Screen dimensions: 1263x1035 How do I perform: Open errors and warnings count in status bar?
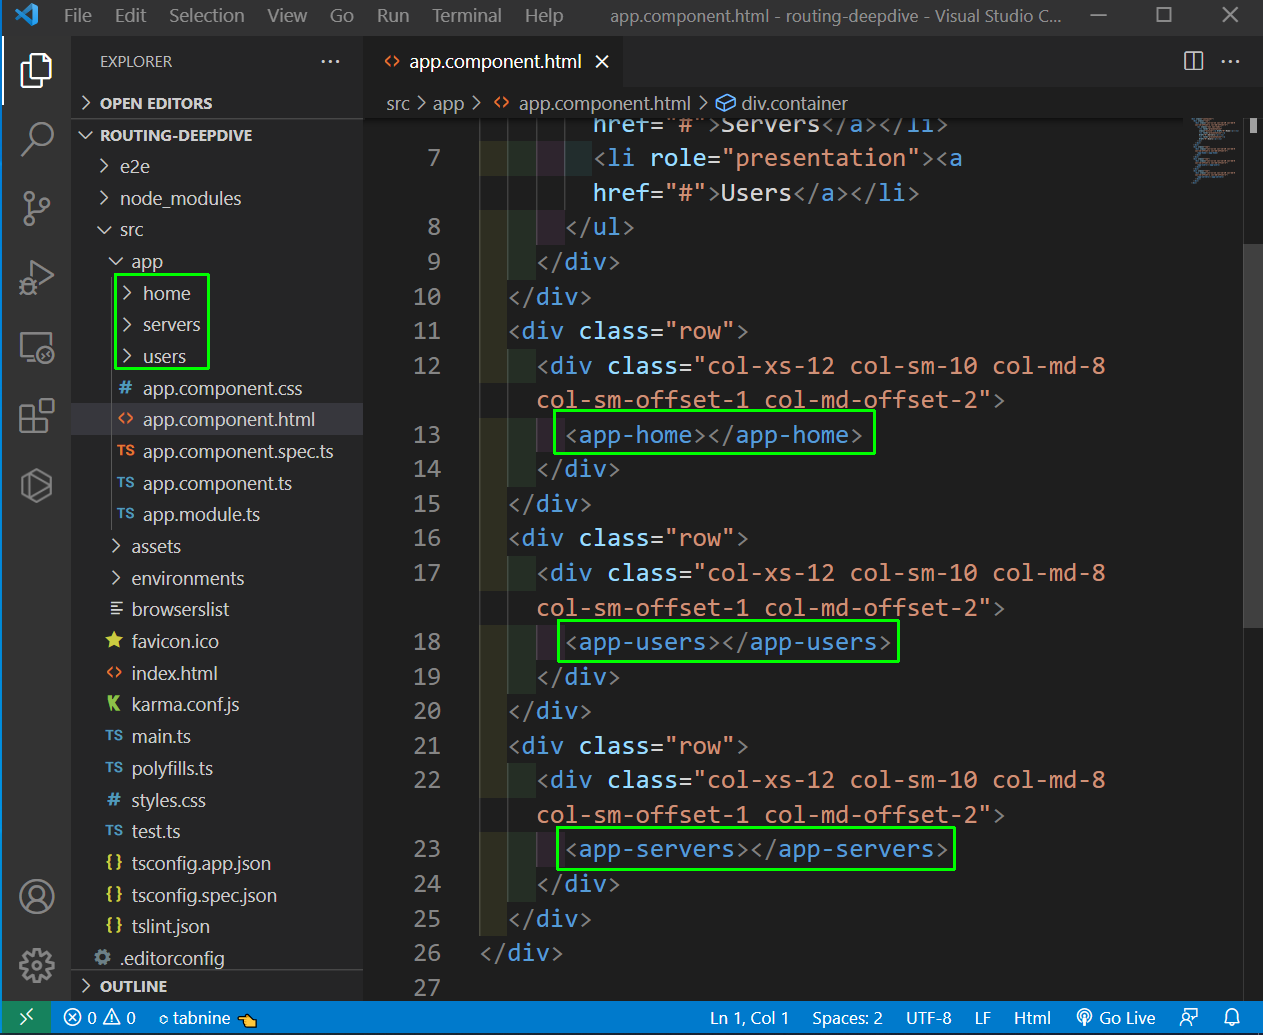tap(100, 1018)
